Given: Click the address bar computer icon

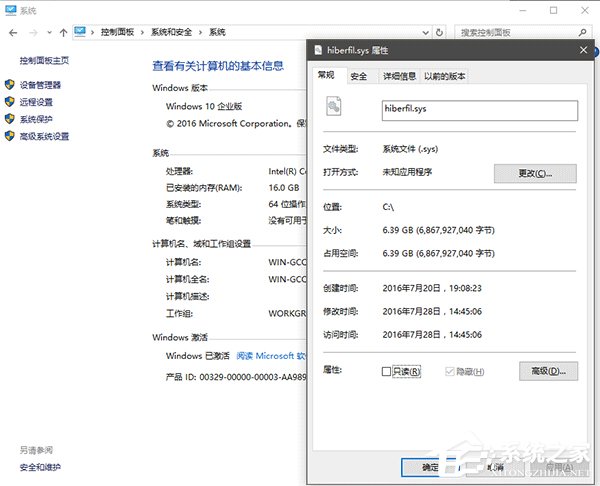Looking at the screenshot, I should tap(80, 32).
